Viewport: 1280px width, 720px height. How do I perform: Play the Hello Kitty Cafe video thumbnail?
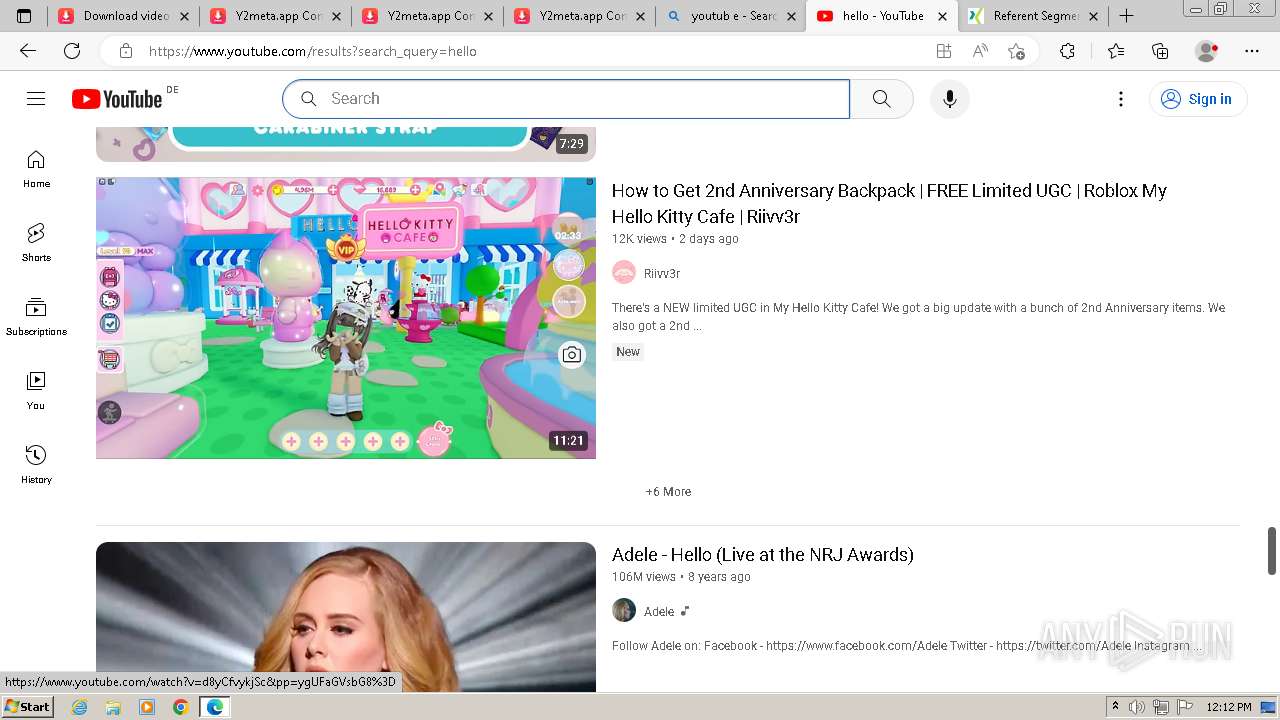[346, 318]
